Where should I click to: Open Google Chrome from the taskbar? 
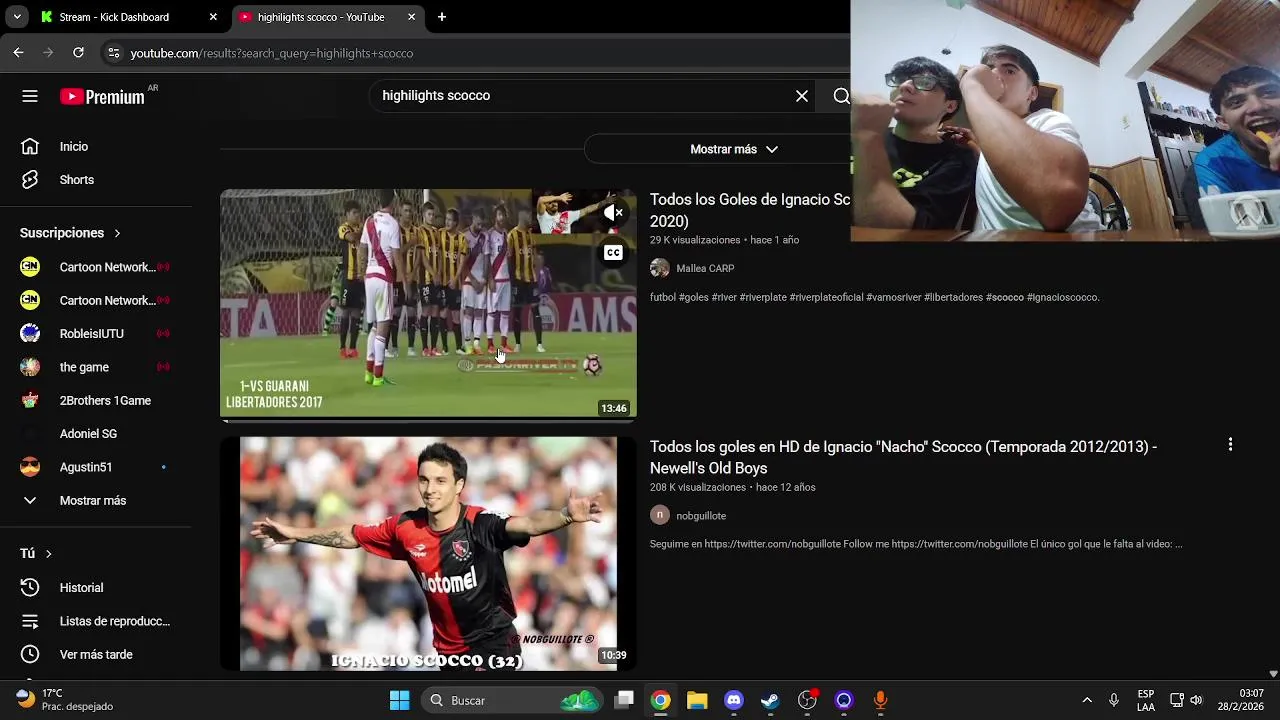661,700
